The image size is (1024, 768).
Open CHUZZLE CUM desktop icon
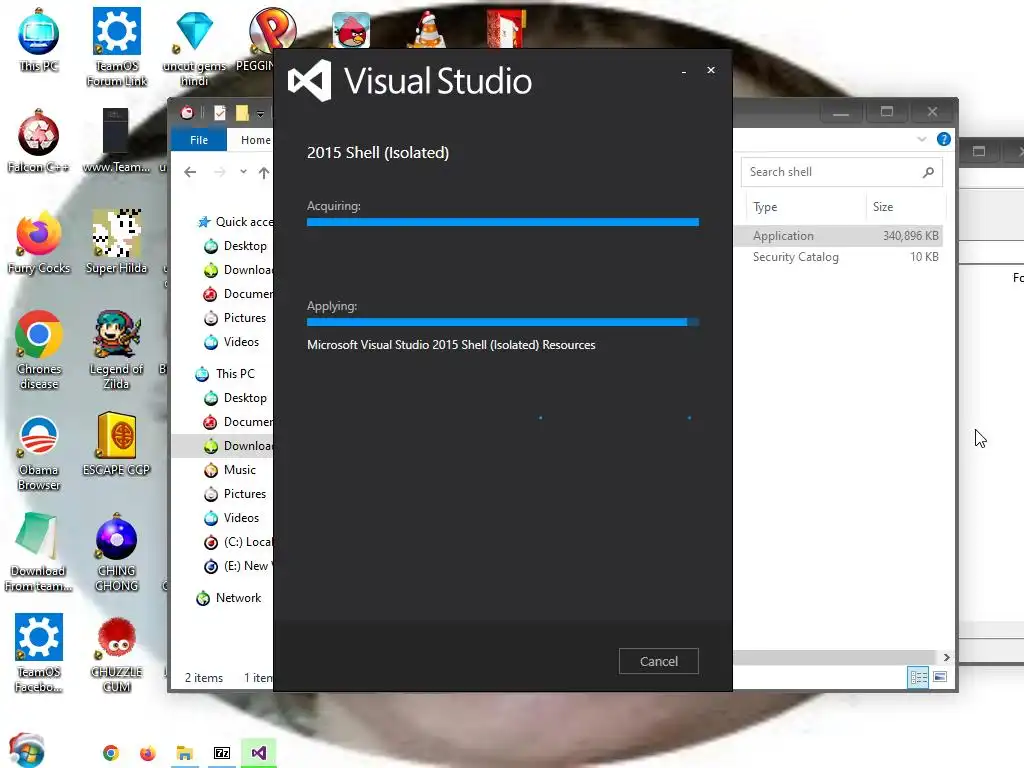tap(116, 654)
